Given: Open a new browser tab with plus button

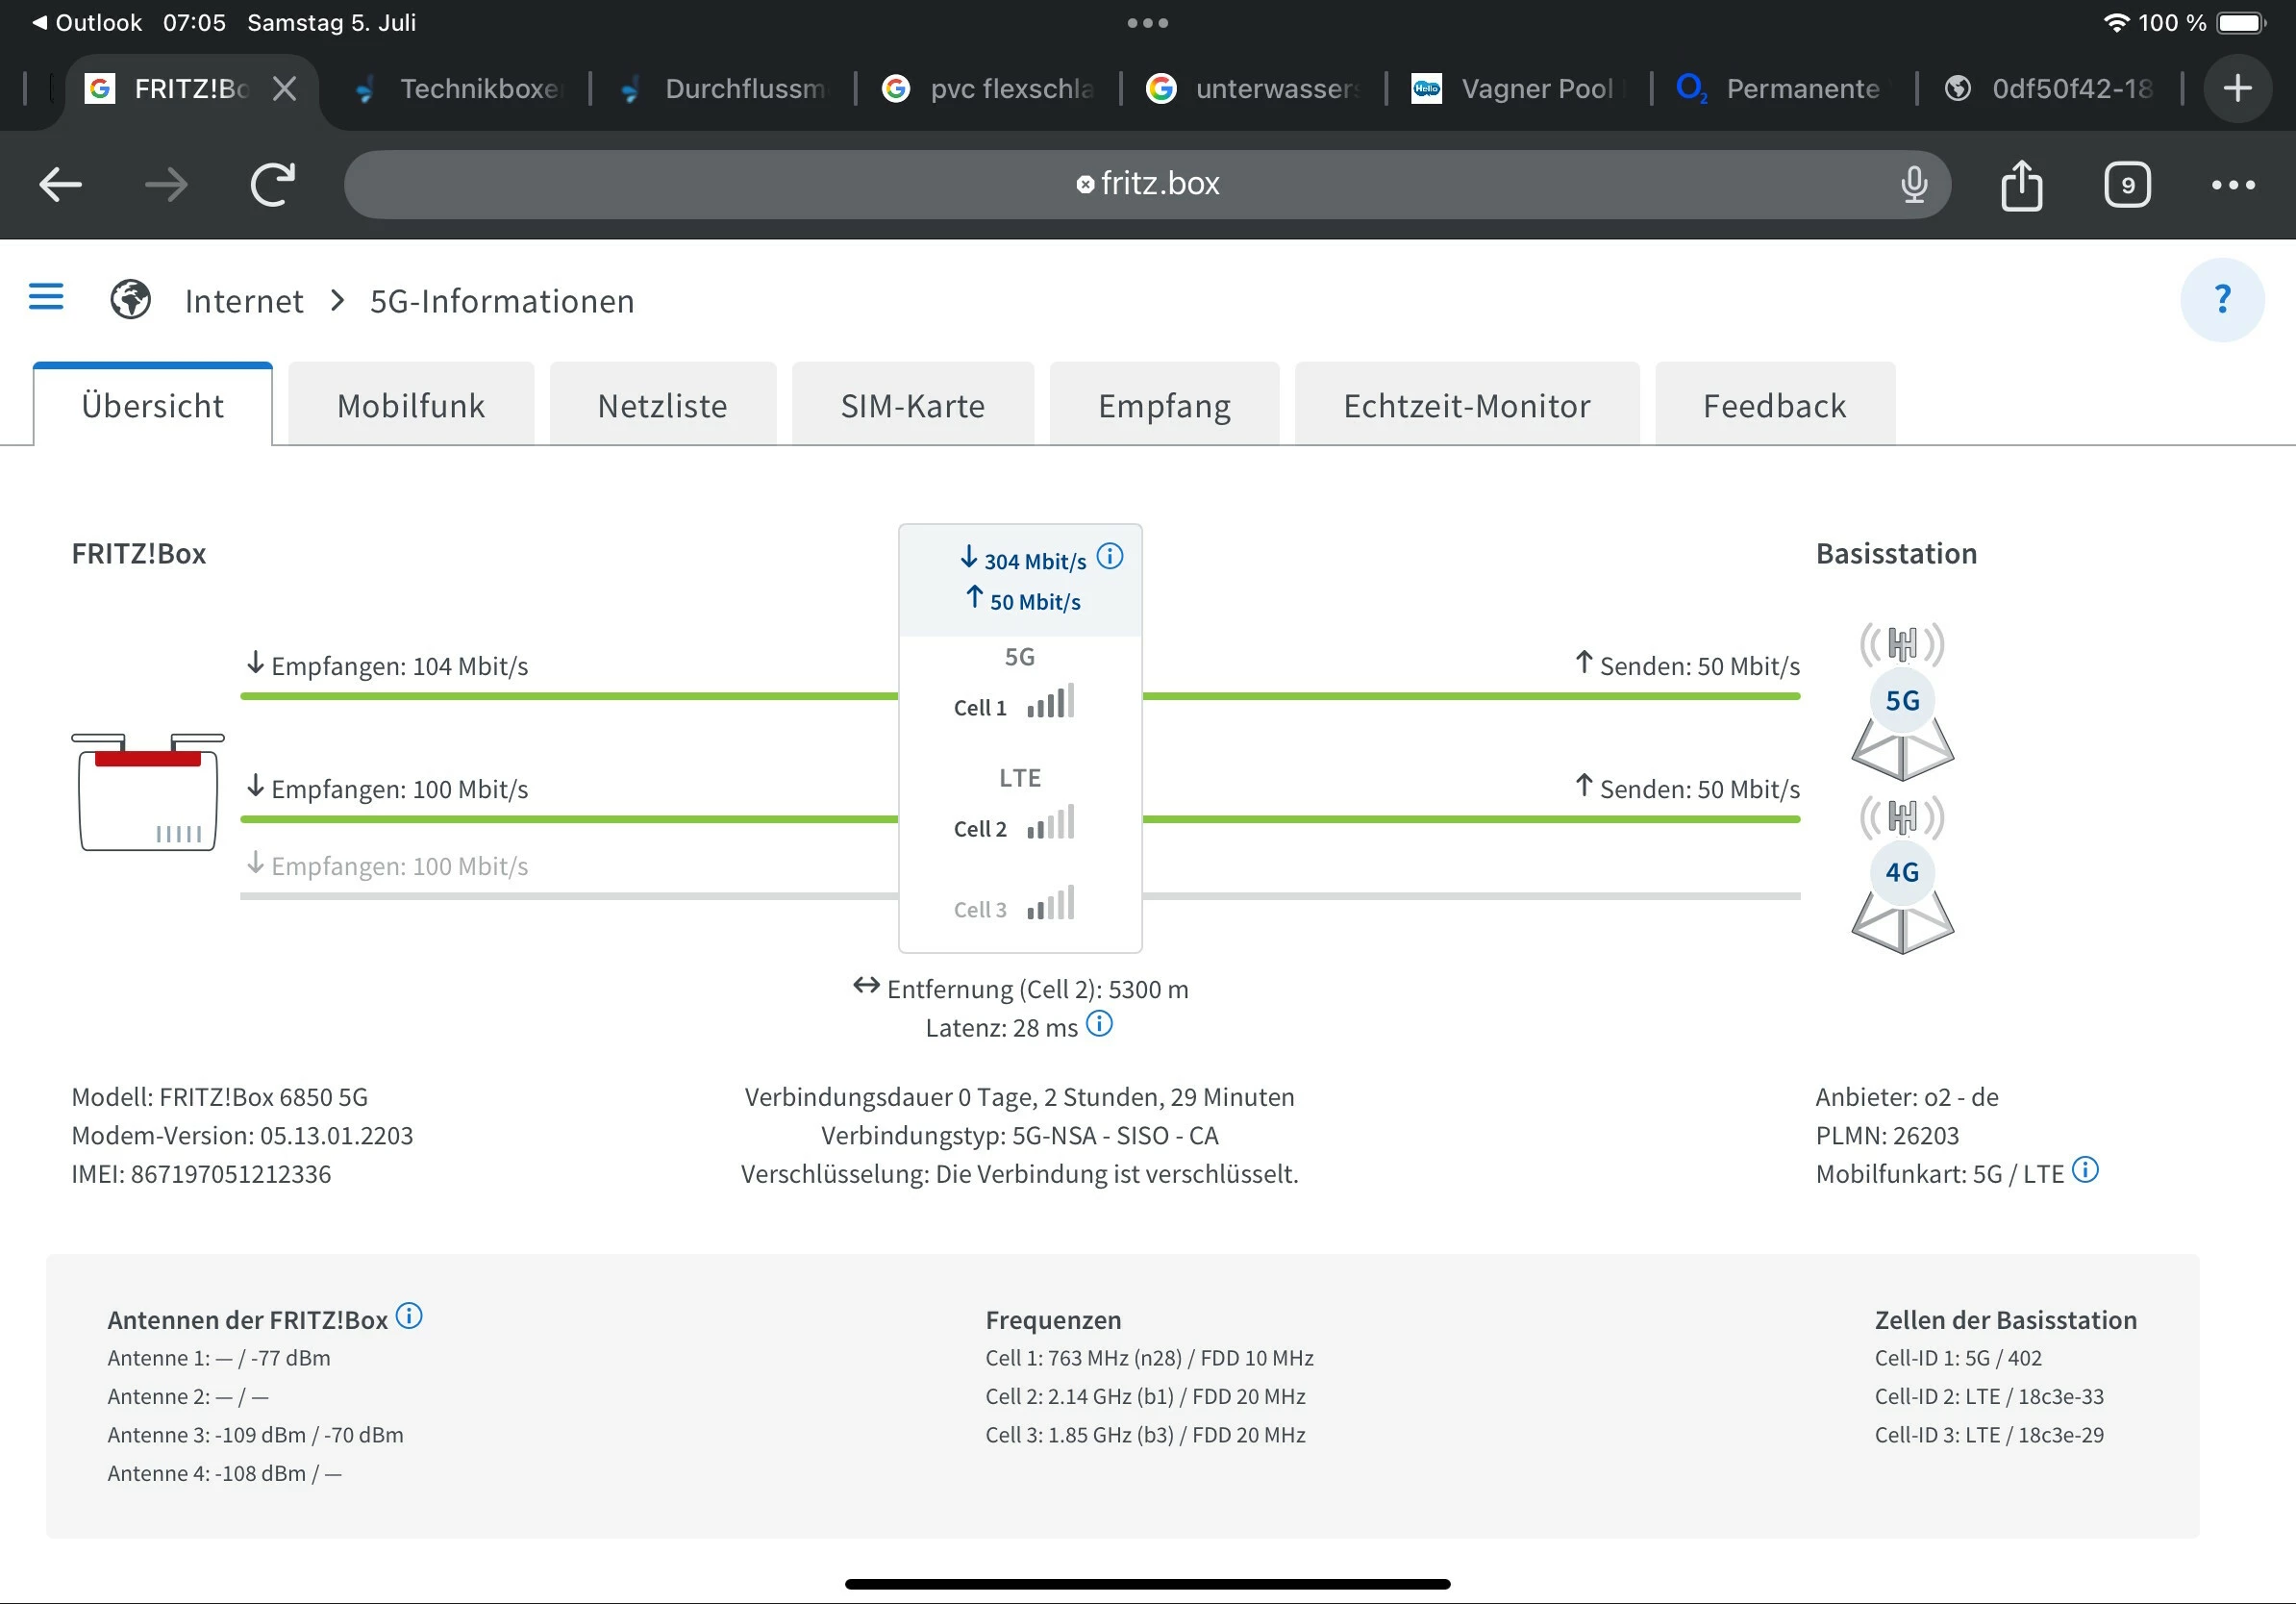Looking at the screenshot, I should [2237, 89].
